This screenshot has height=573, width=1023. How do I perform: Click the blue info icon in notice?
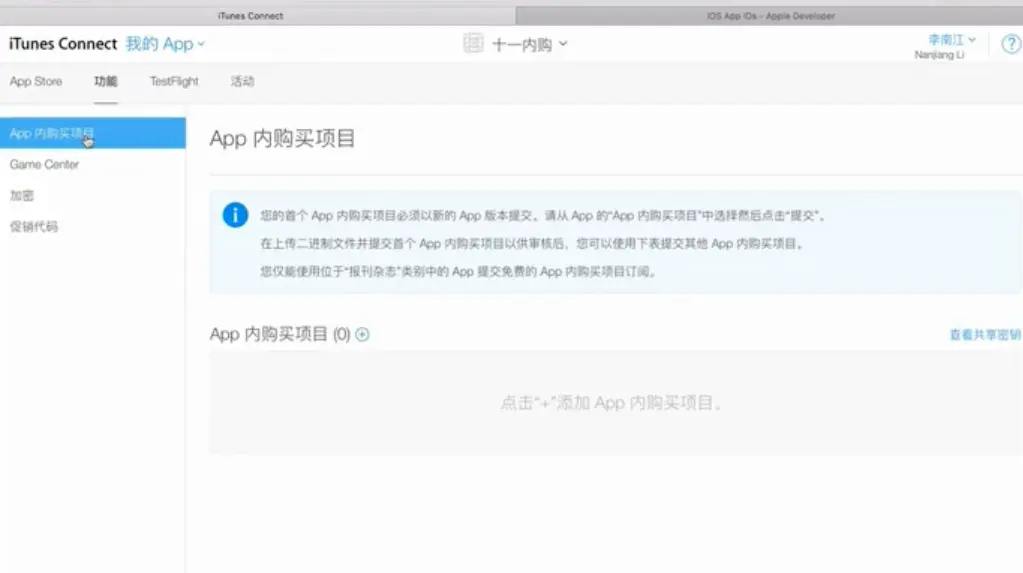(x=235, y=215)
